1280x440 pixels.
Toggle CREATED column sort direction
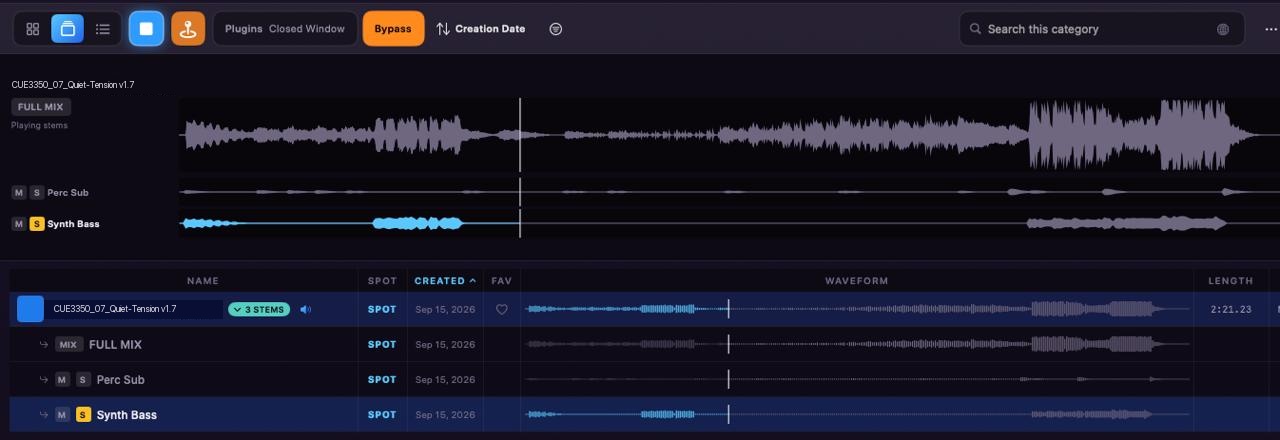pos(445,281)
